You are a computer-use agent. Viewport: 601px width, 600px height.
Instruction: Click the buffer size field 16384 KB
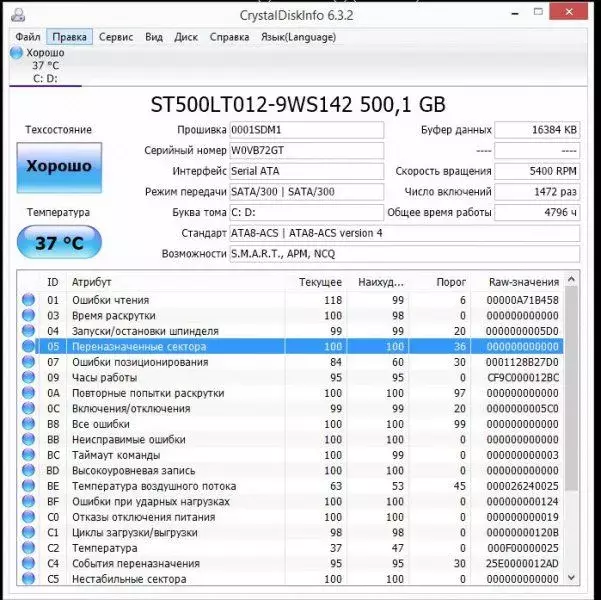537,130
